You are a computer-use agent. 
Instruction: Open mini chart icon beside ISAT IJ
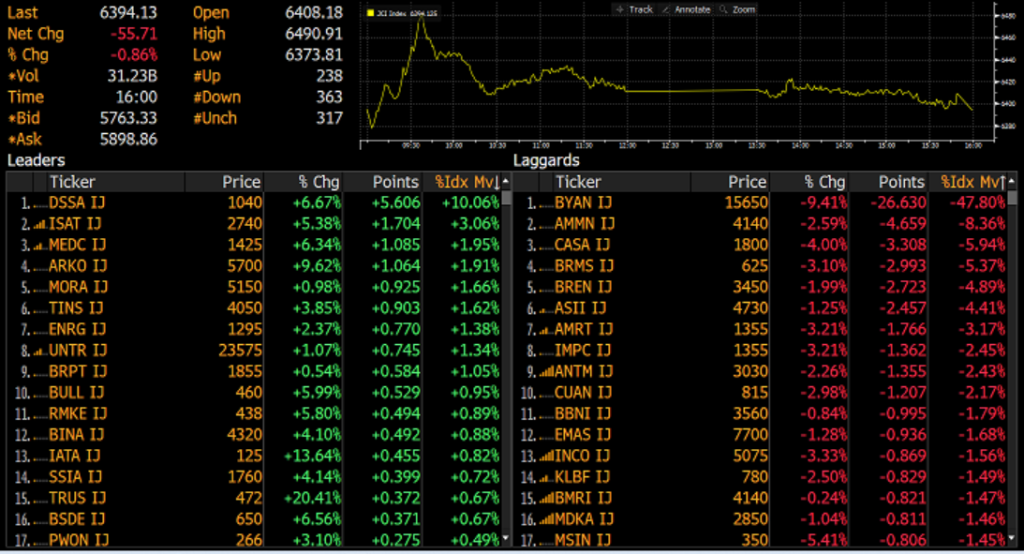(40, 225)
